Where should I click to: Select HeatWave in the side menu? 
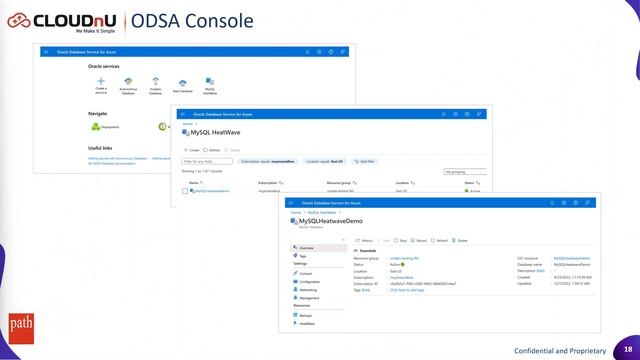(x=307, y=324)
